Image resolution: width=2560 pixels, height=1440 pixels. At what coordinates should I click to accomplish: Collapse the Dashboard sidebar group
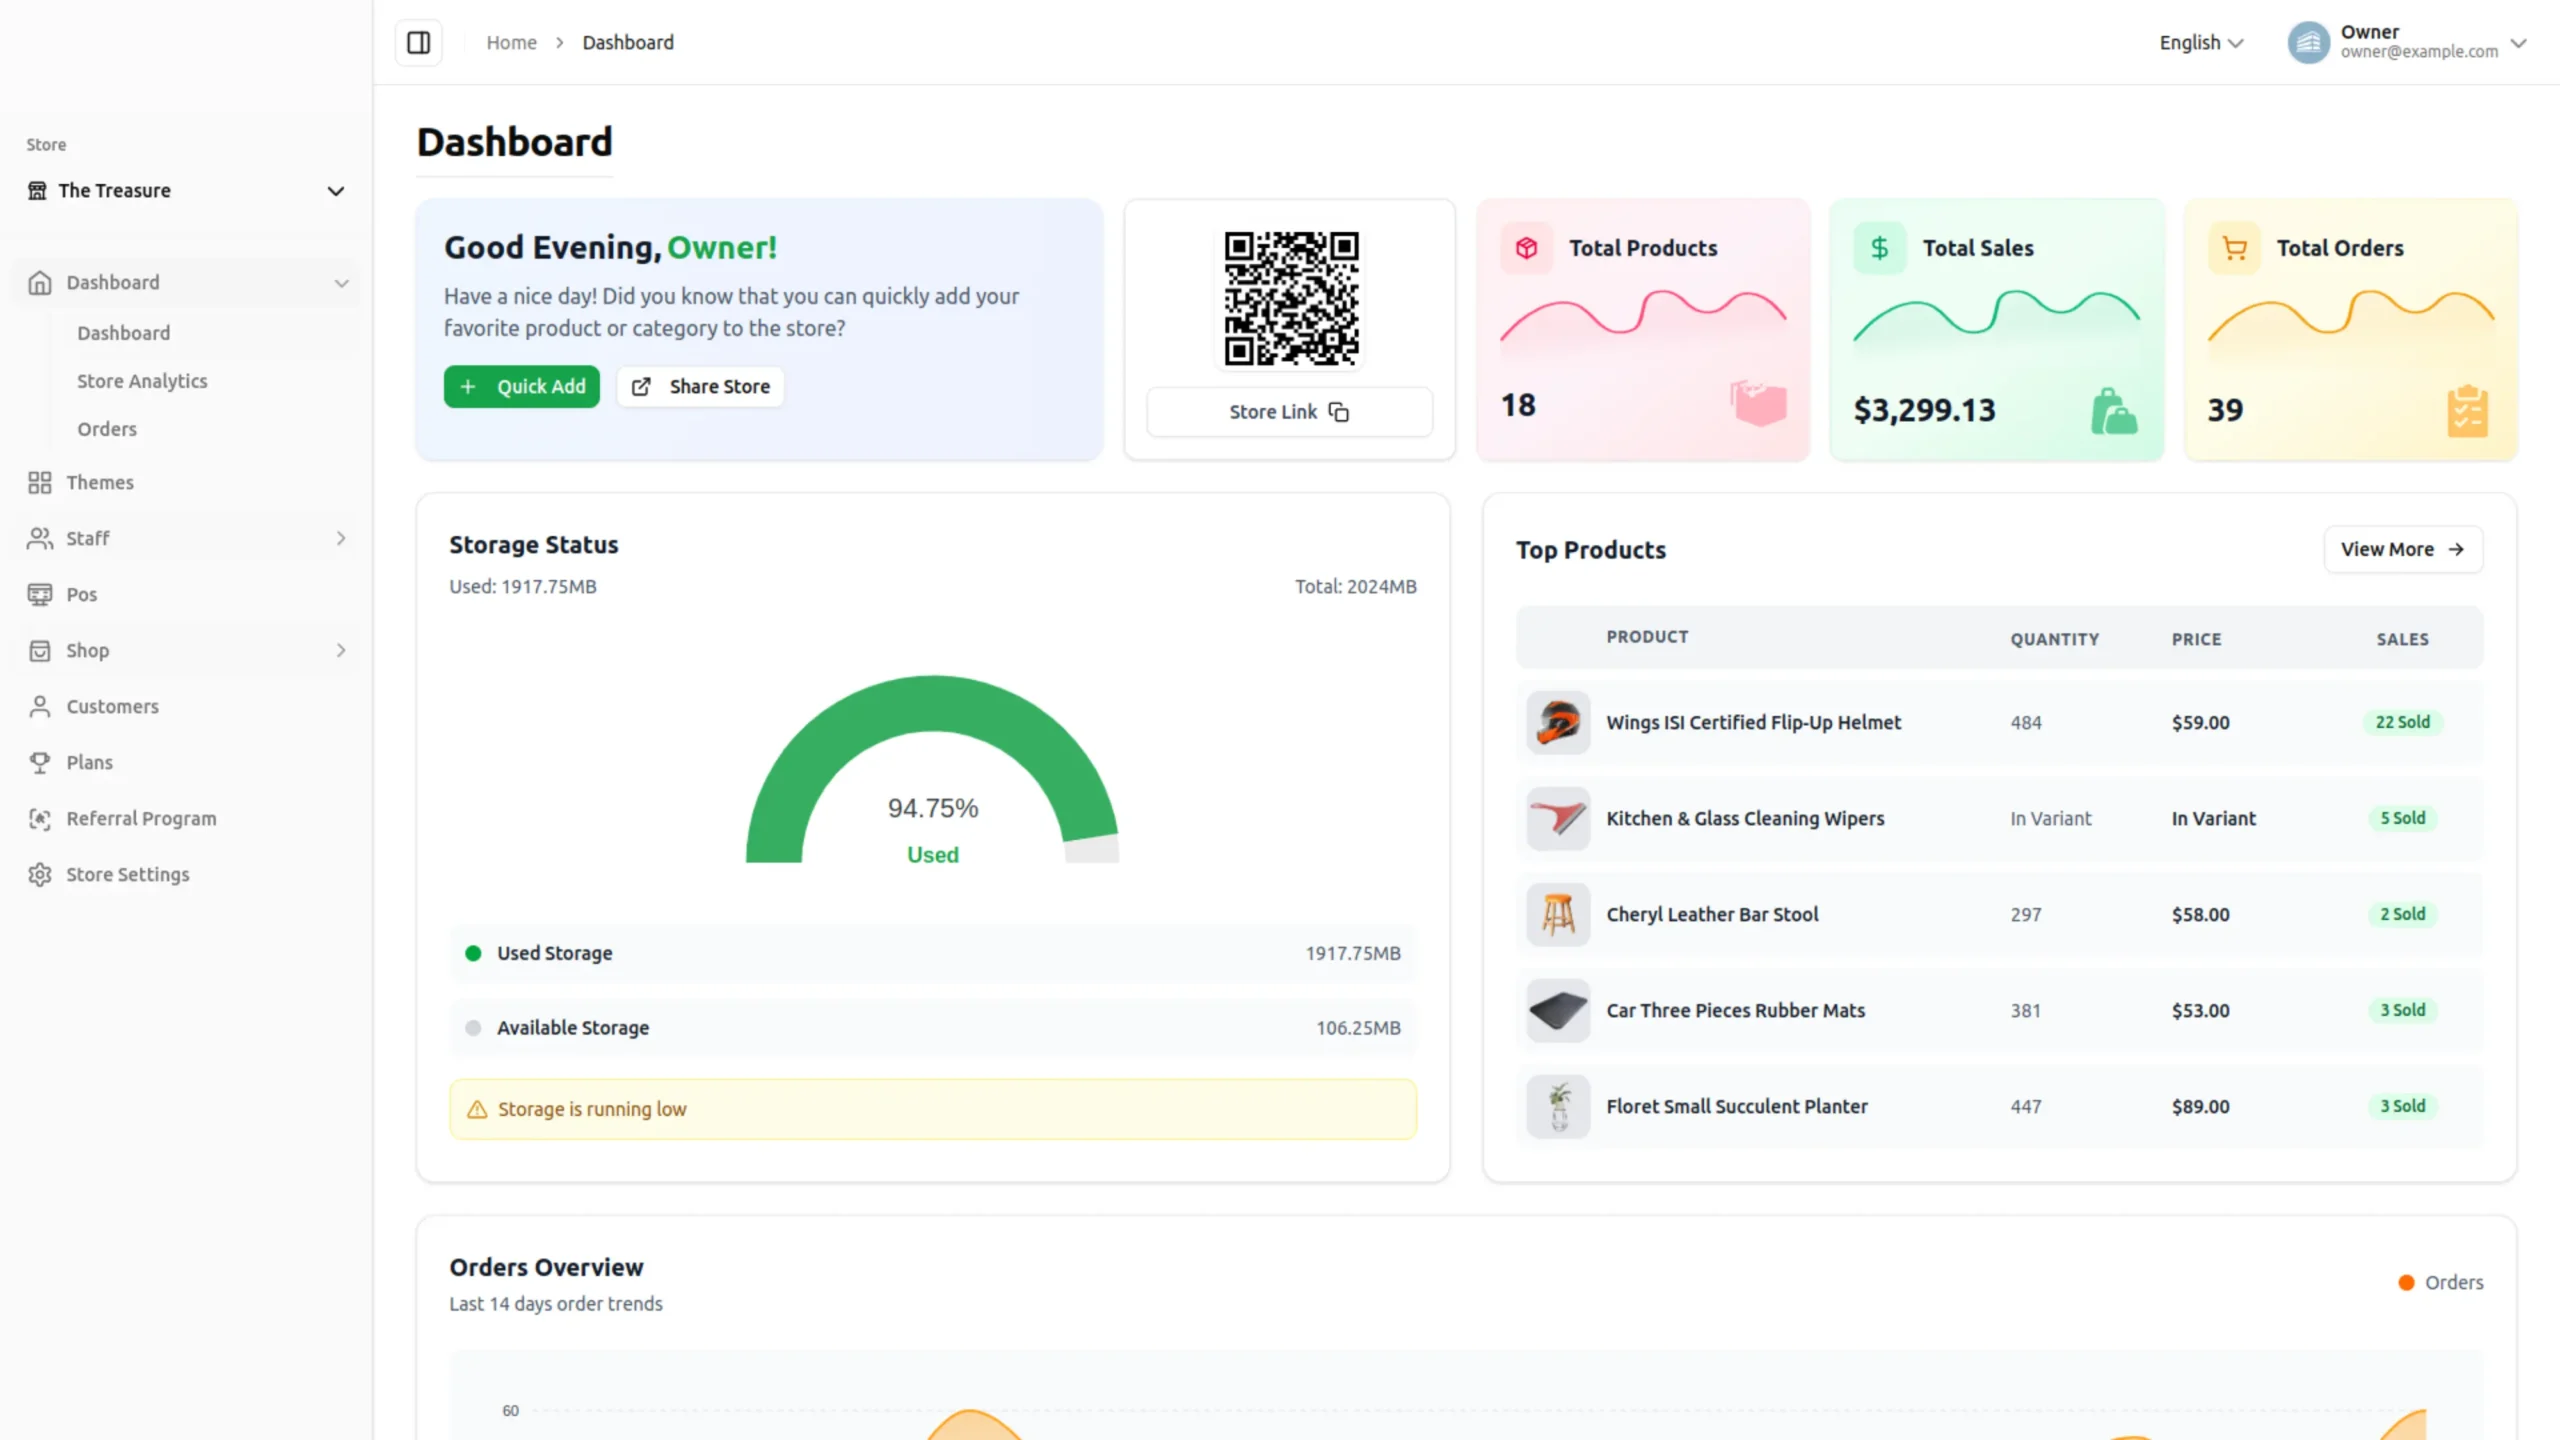point(341,282)
